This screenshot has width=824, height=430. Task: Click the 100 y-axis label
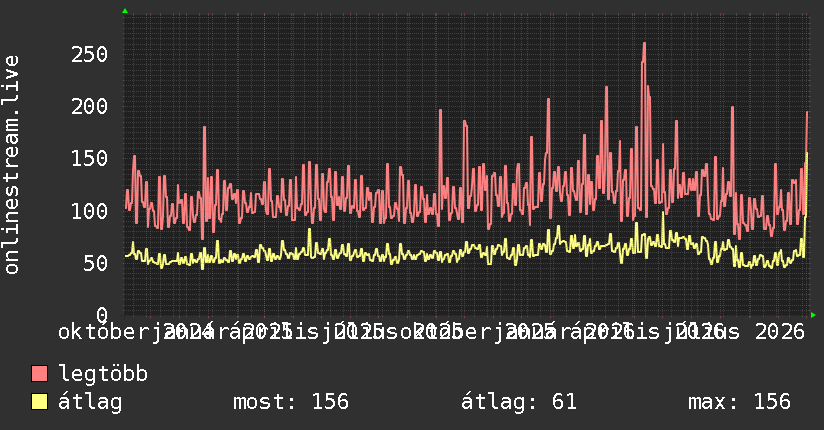89,211
